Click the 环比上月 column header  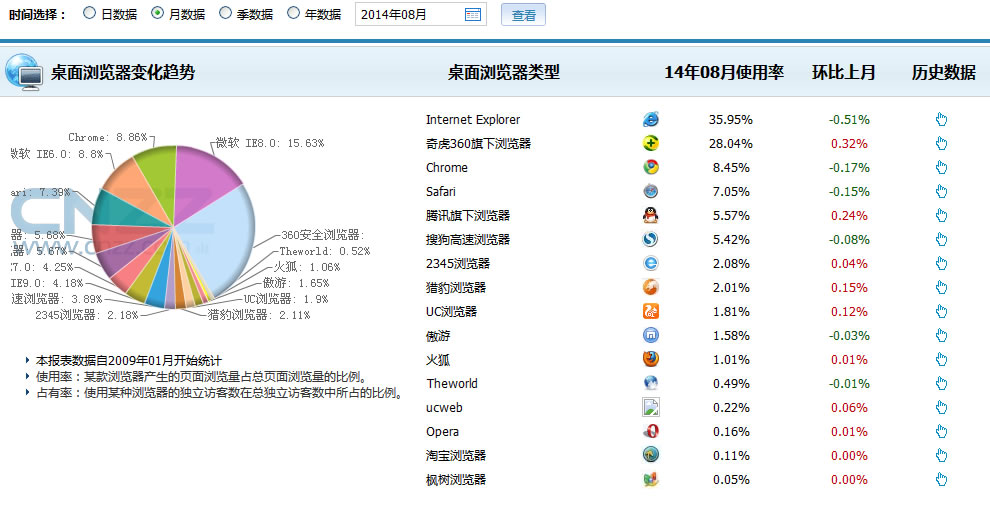[843, 72]
